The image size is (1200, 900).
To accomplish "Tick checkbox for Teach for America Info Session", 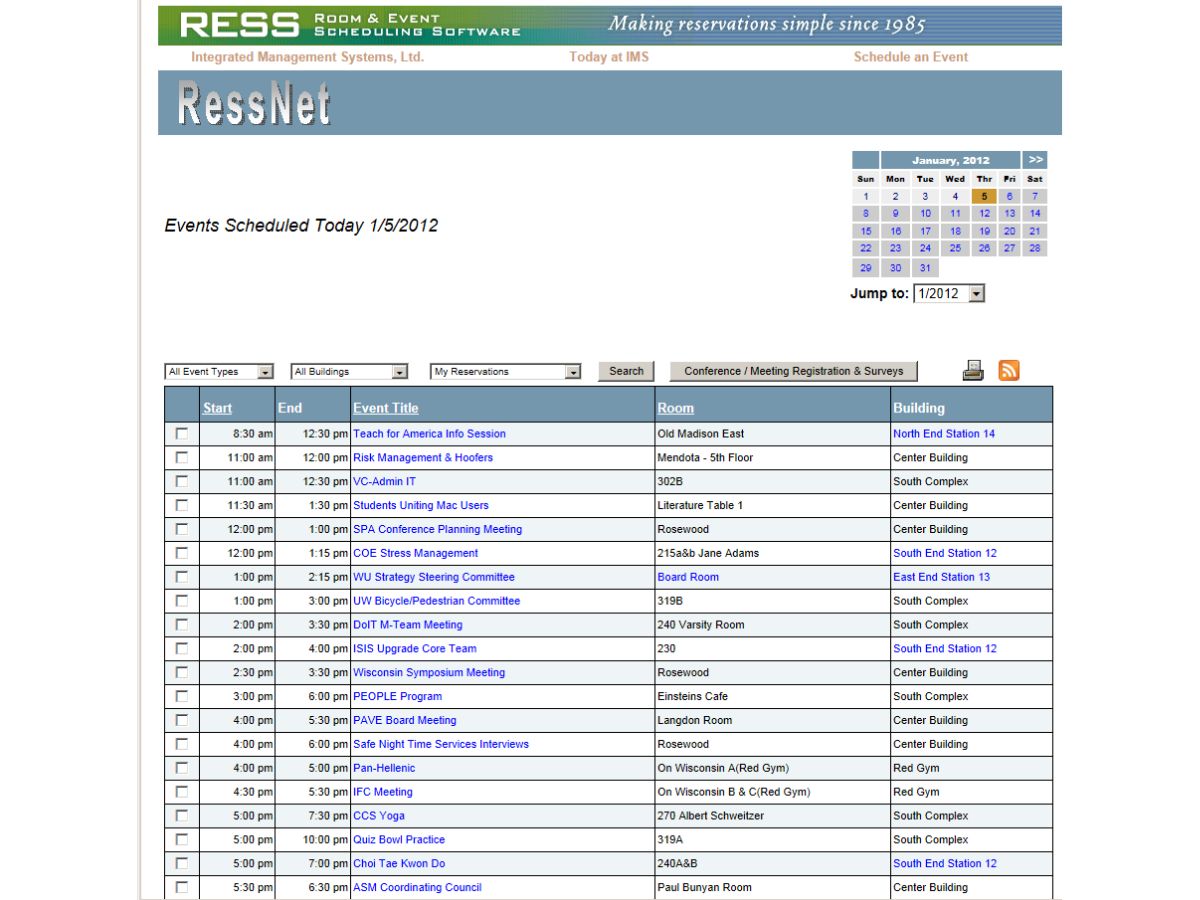I will (x=181, y=434).
